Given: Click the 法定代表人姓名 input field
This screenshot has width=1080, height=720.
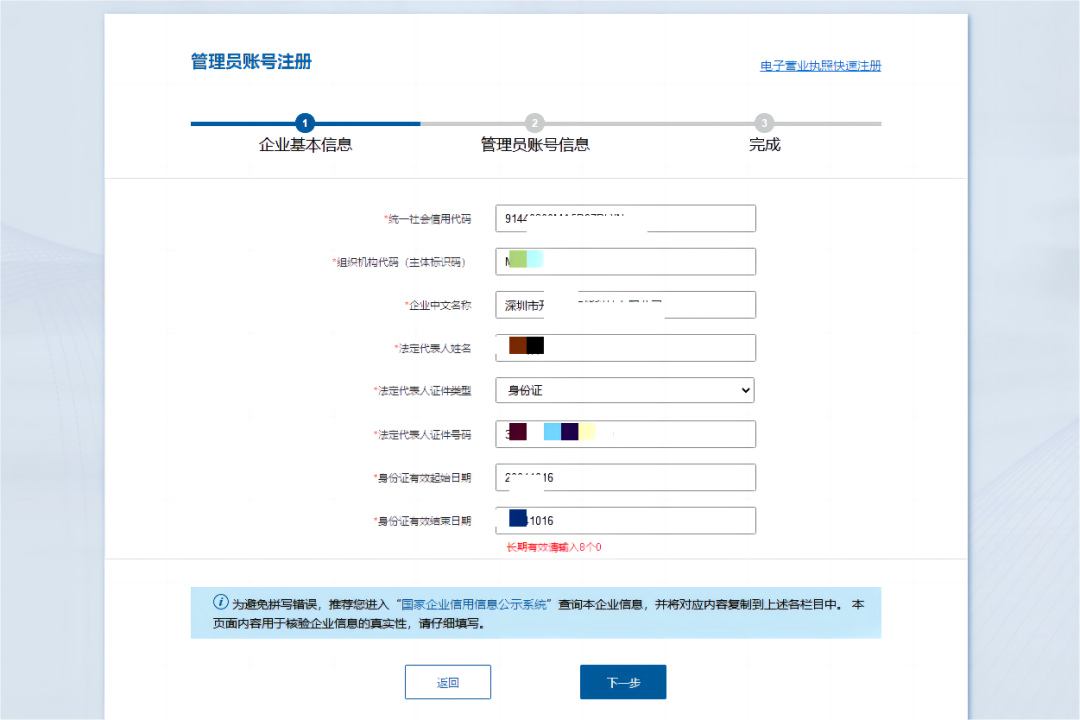Looking at the screenshot, I should click(625, 347).
